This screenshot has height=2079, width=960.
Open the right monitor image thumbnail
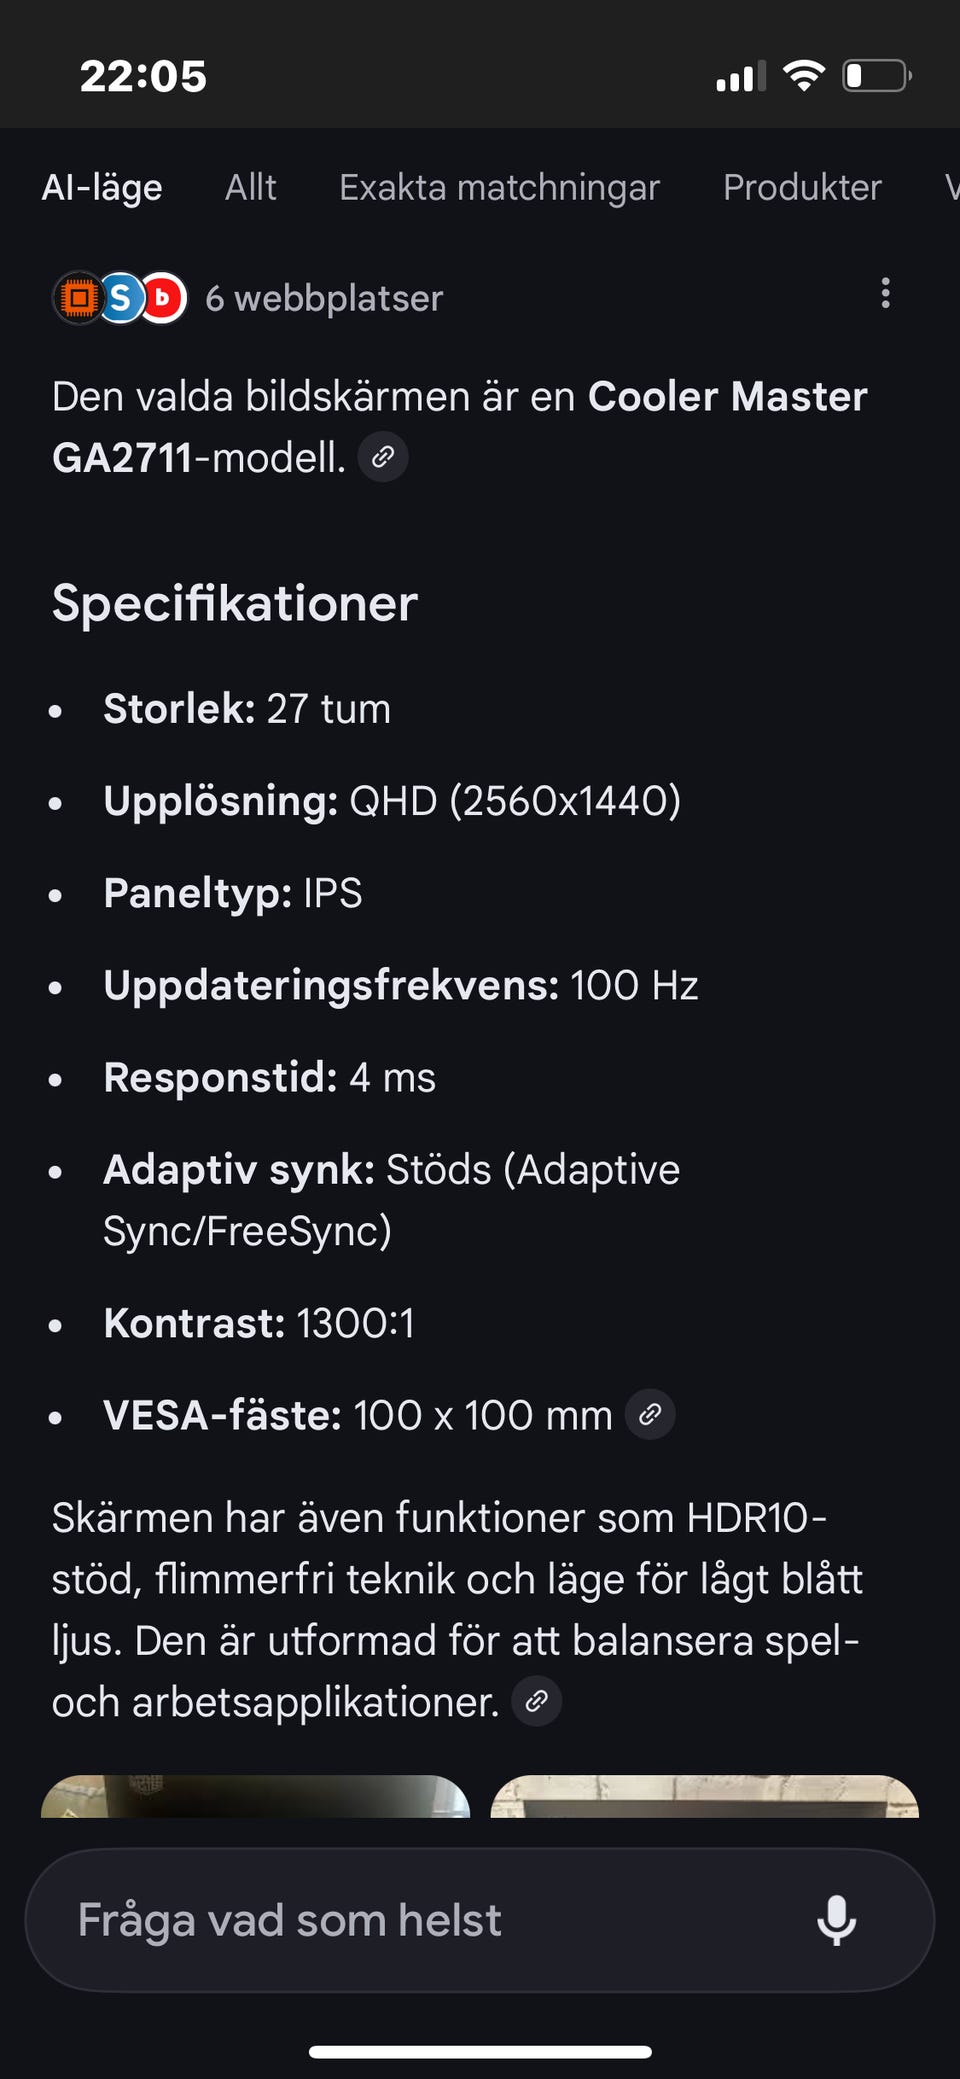tap(704, 1797)
